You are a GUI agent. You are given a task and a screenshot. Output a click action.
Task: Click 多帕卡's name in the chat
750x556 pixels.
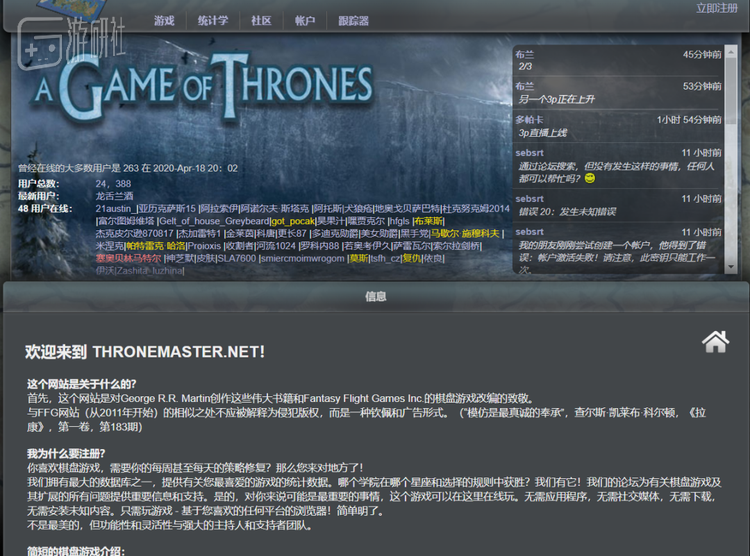529,120
